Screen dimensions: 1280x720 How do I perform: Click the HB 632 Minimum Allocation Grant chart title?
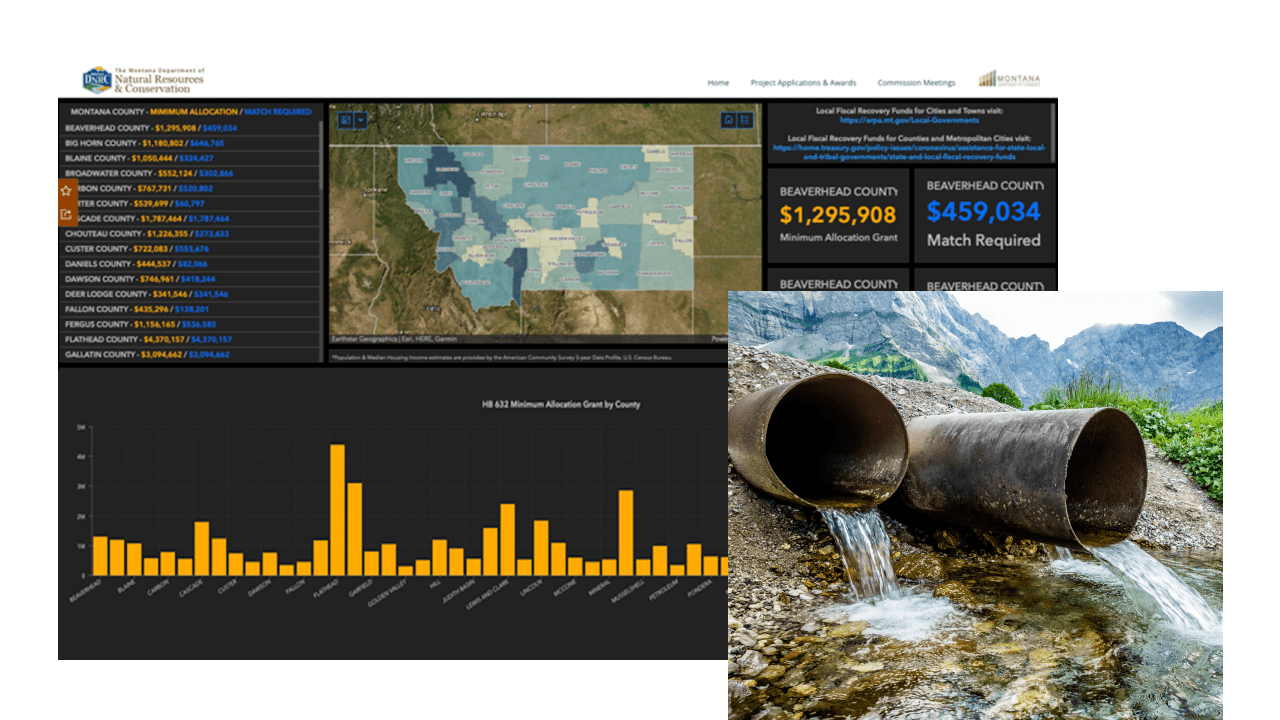(x=561, y=404)
